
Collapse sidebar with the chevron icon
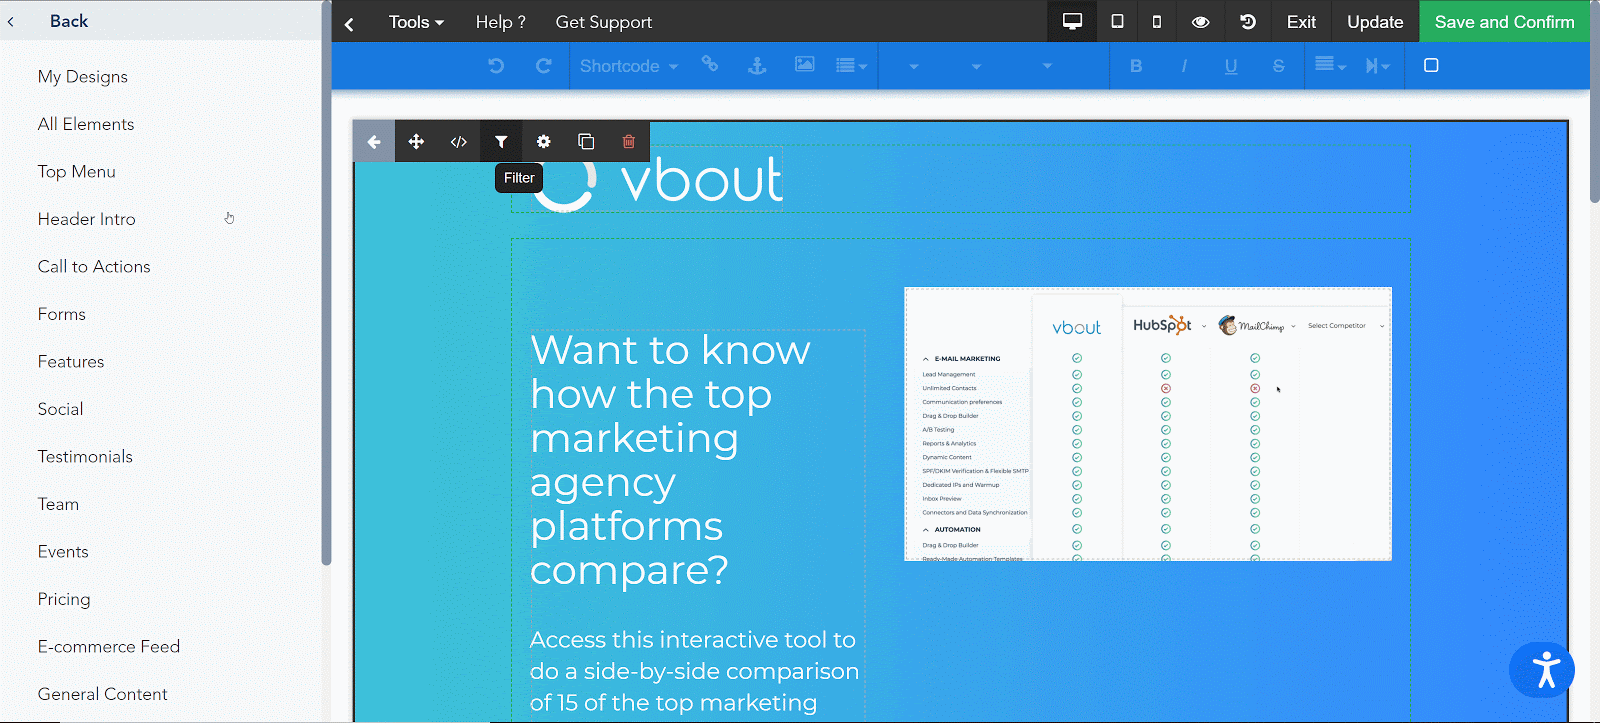349,24
